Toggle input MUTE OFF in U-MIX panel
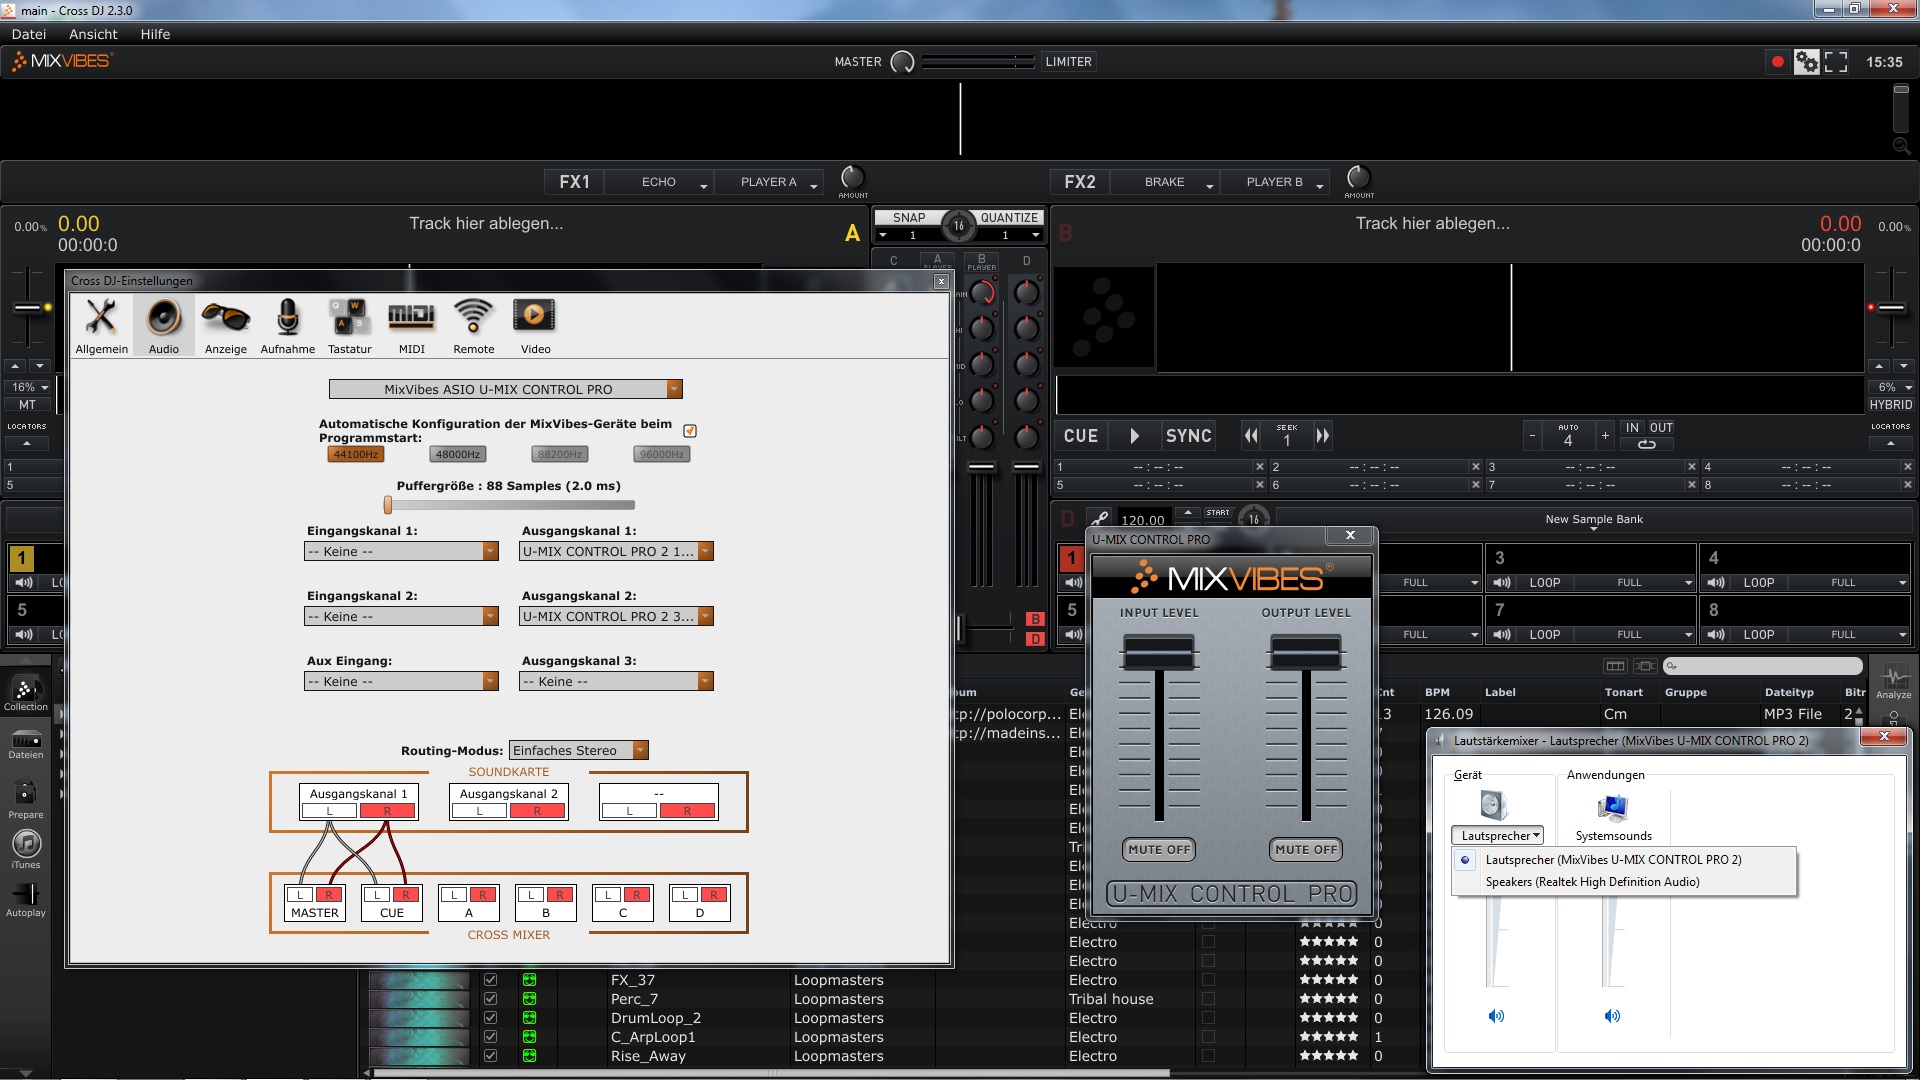This screenshot has height=1080, width=1920. click(1159, 849)
